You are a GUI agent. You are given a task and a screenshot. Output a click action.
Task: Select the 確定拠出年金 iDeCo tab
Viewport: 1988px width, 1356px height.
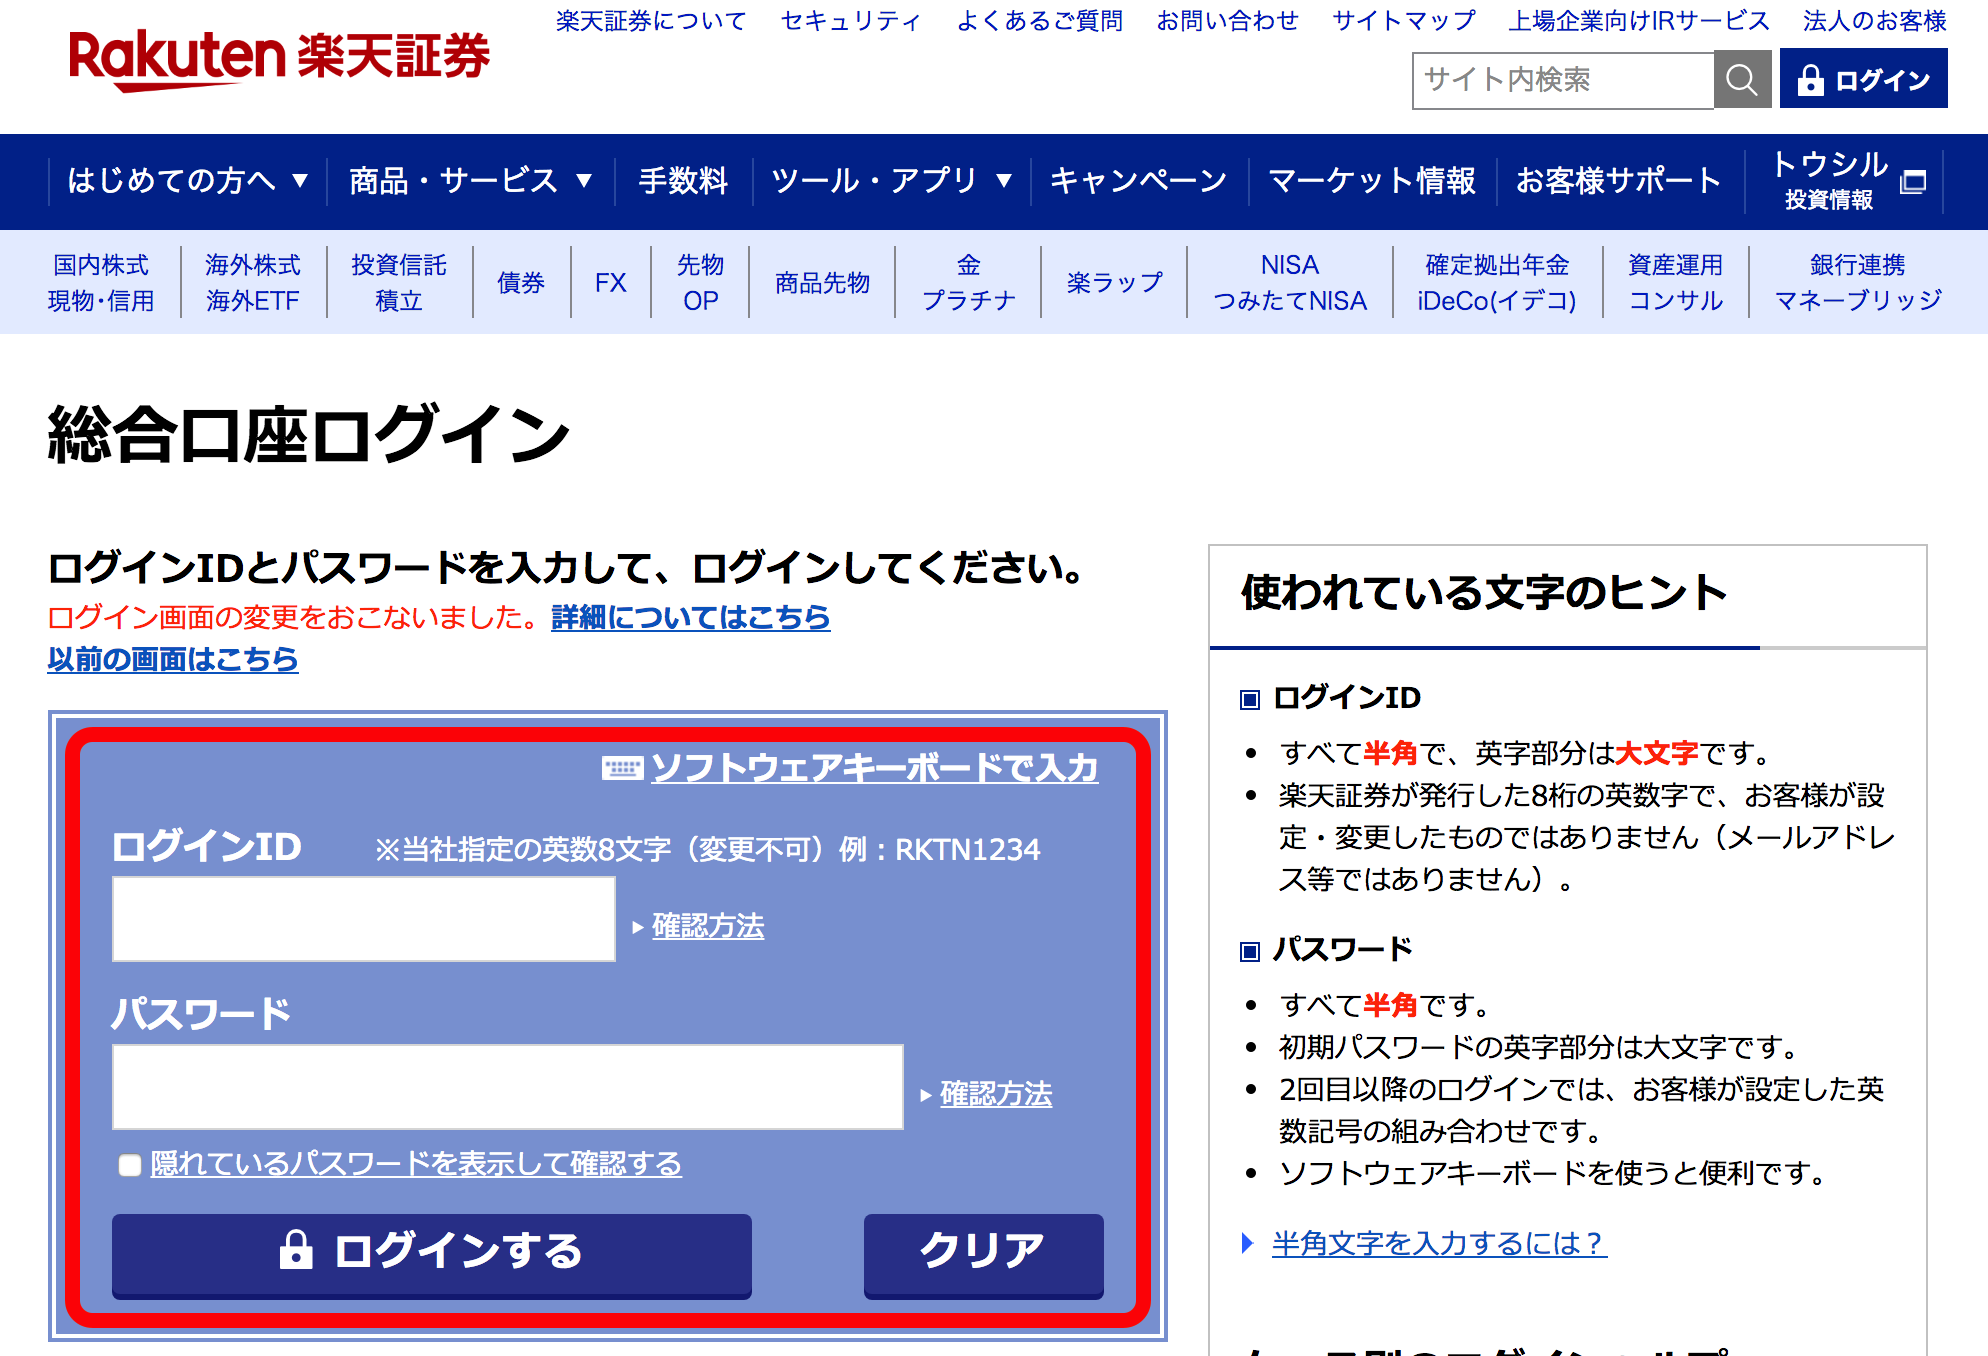(x=1497, y=283)
